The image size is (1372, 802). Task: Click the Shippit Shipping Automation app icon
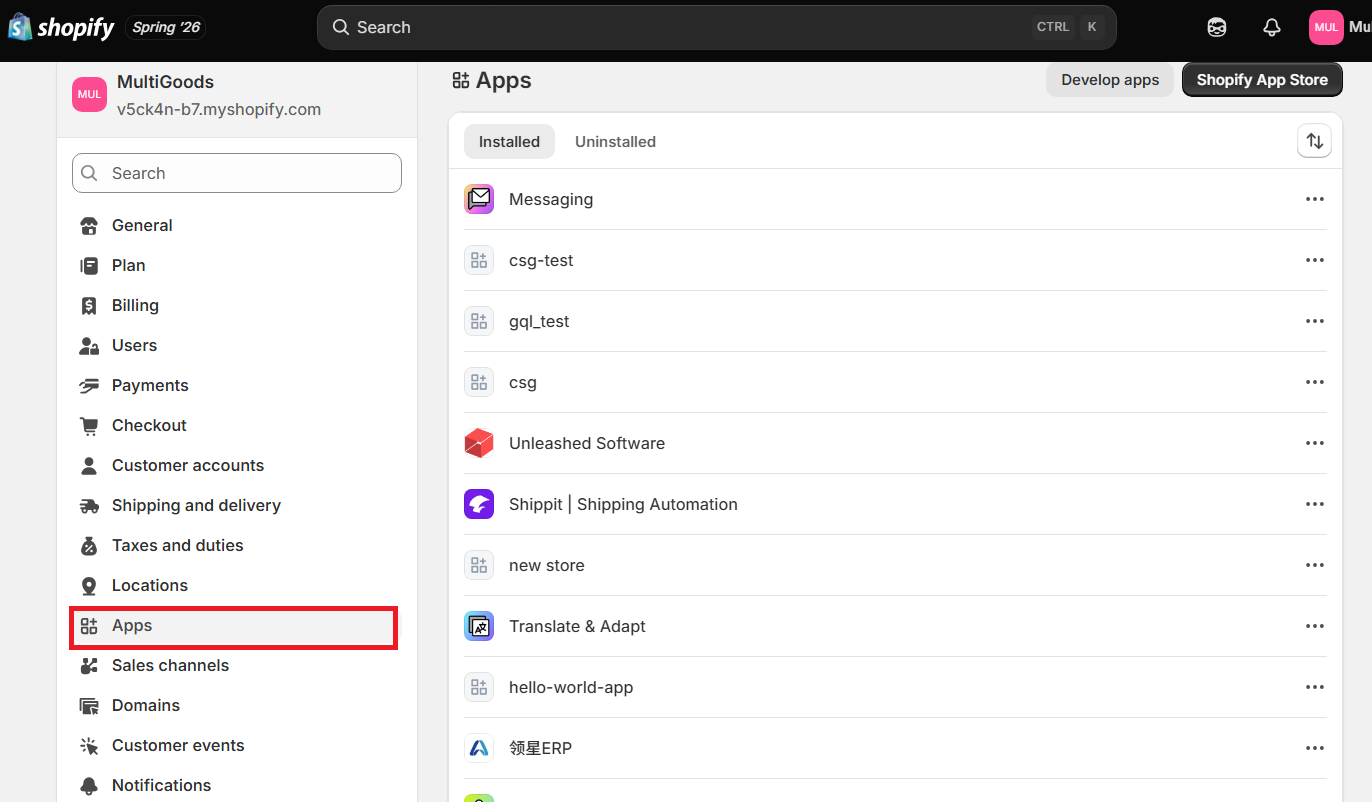click(x=479, y=504)
